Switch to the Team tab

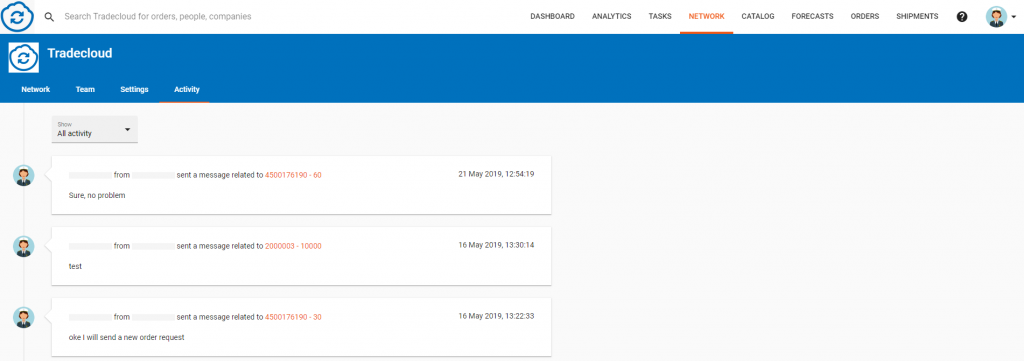point(85,89)
